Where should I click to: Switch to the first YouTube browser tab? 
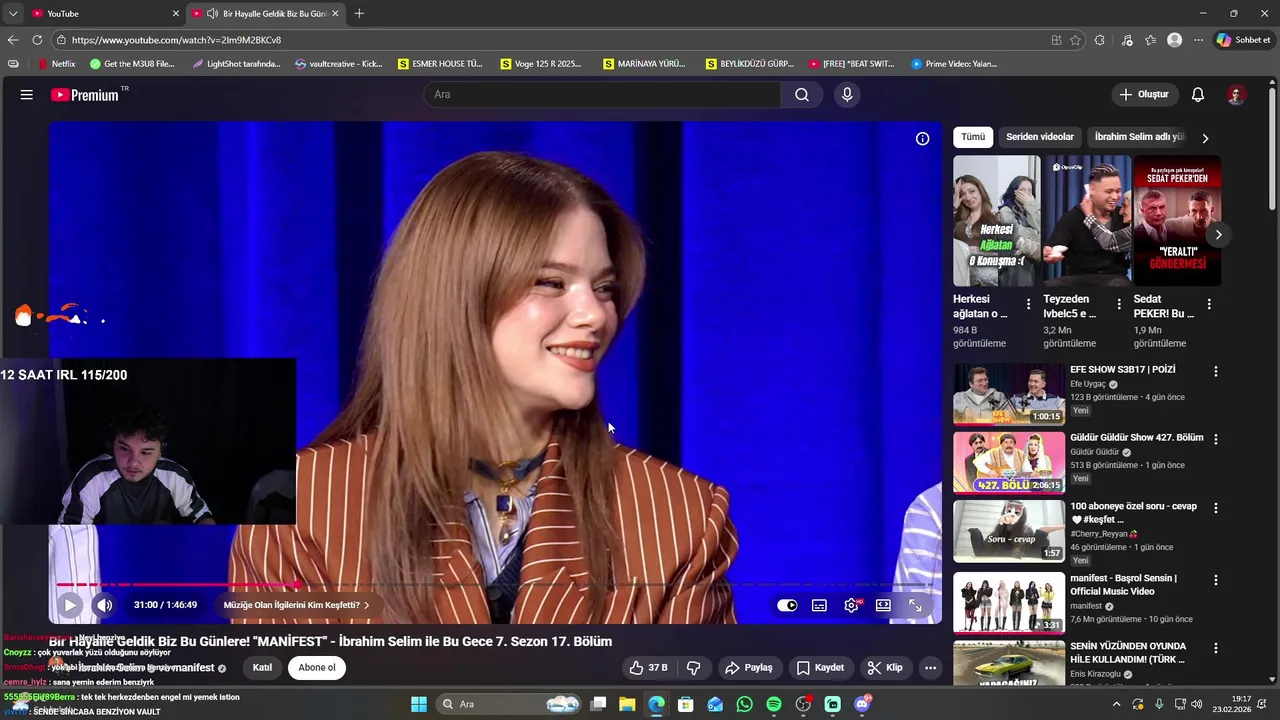104,13
